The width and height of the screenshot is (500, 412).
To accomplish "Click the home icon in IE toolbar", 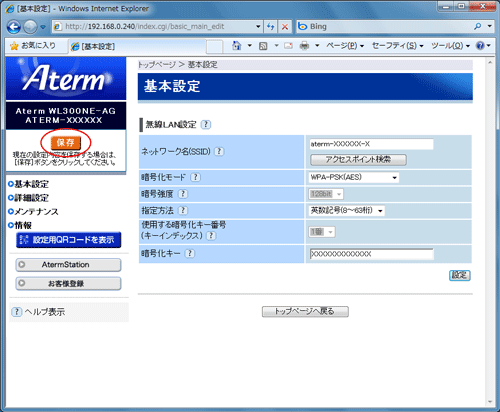I will tap(237, 45).
